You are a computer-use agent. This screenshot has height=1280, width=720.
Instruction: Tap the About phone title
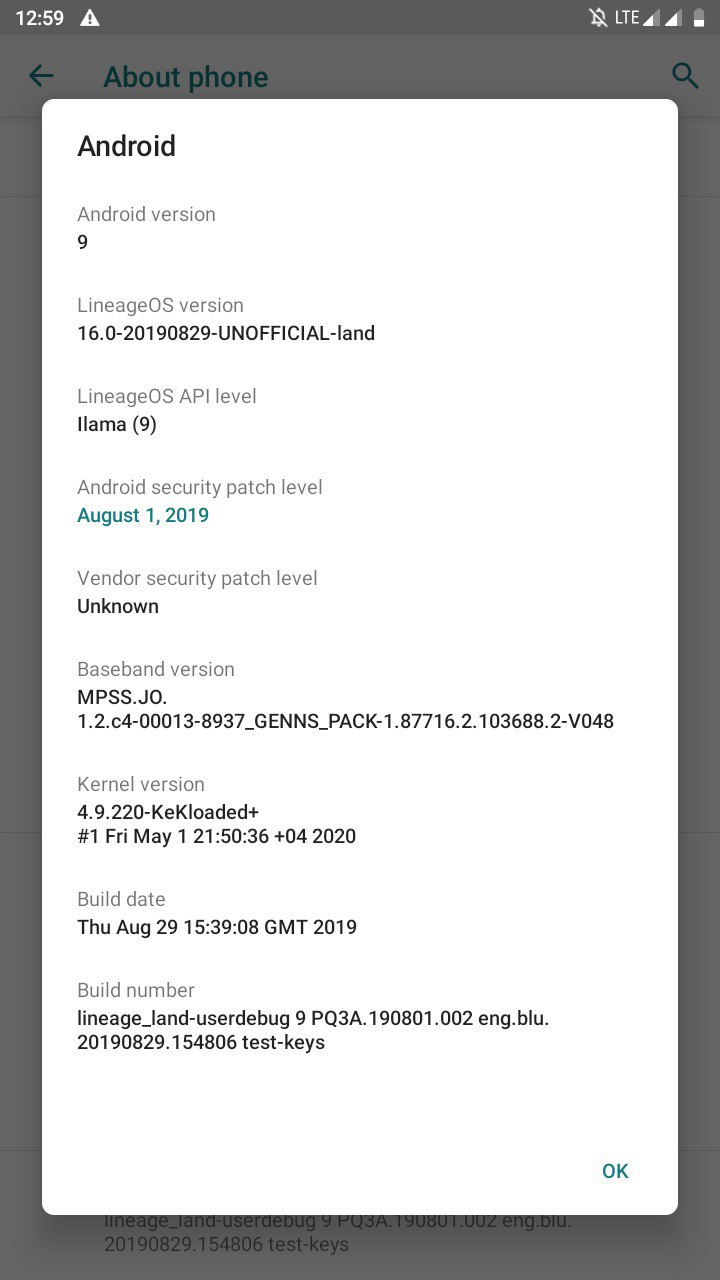pyautogui.click(x=186, y=77)
